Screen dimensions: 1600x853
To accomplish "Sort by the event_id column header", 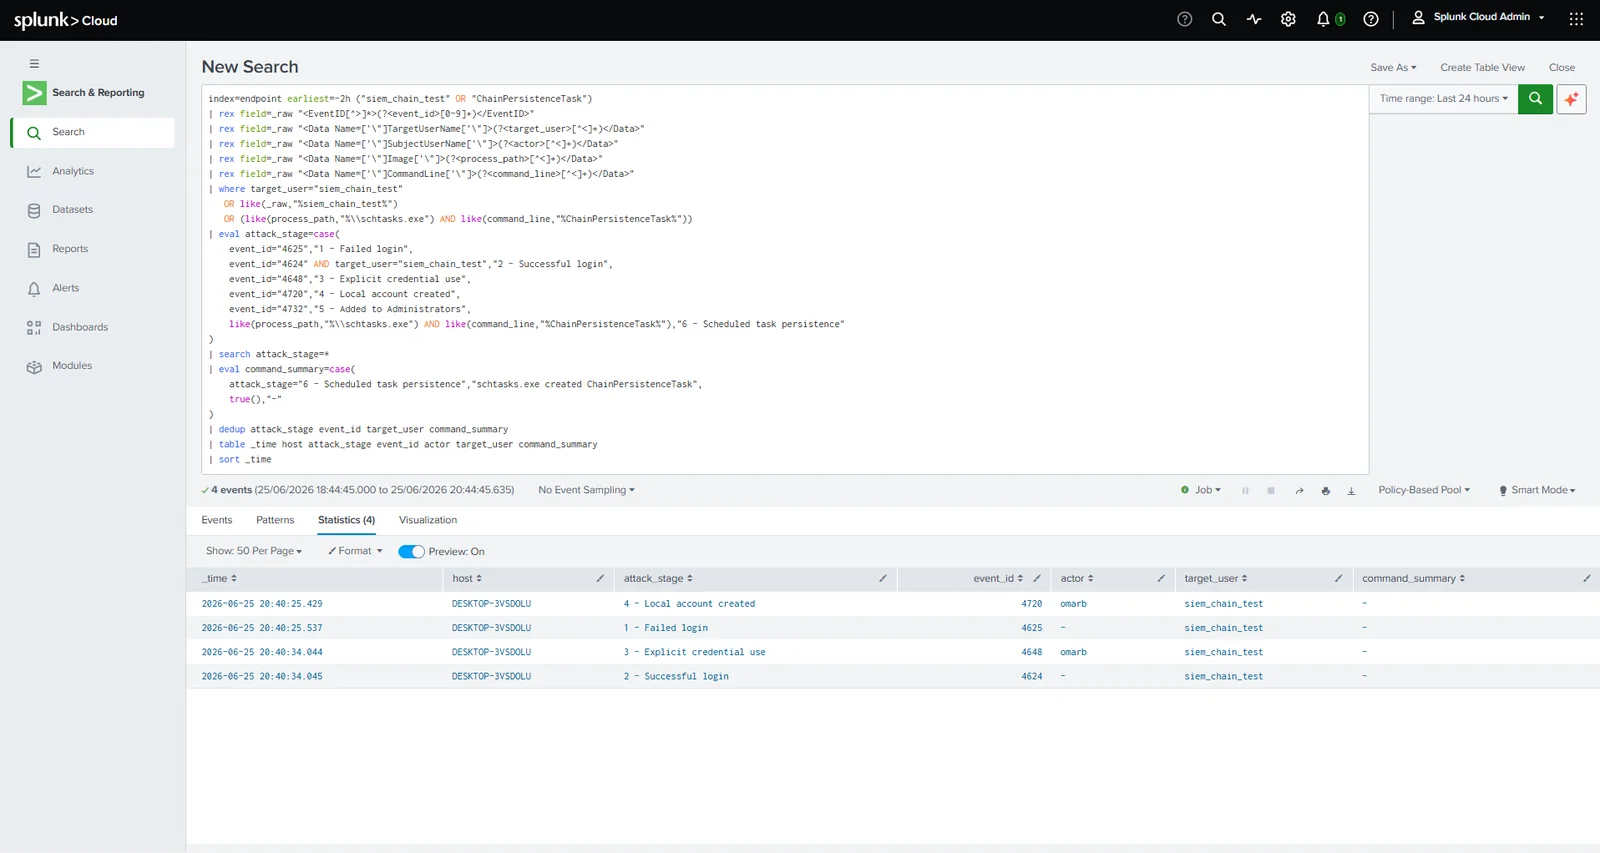I will tap(998, 578).
